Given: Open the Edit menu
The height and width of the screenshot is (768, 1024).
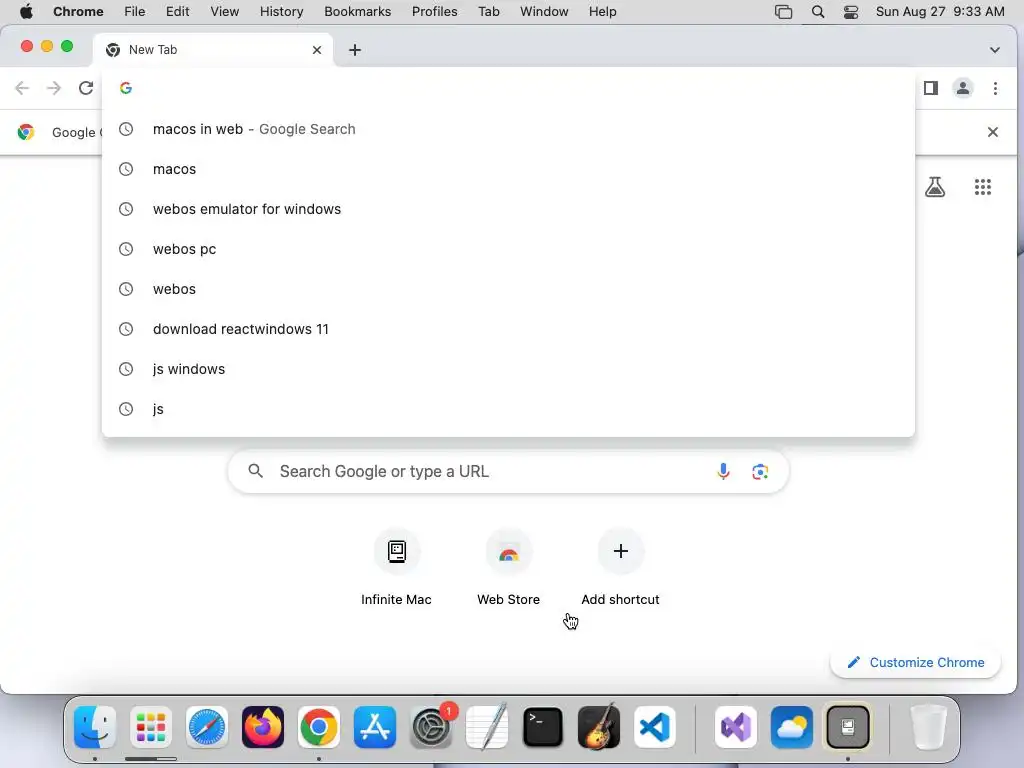Looking at the screenshot, I should 178,12.
